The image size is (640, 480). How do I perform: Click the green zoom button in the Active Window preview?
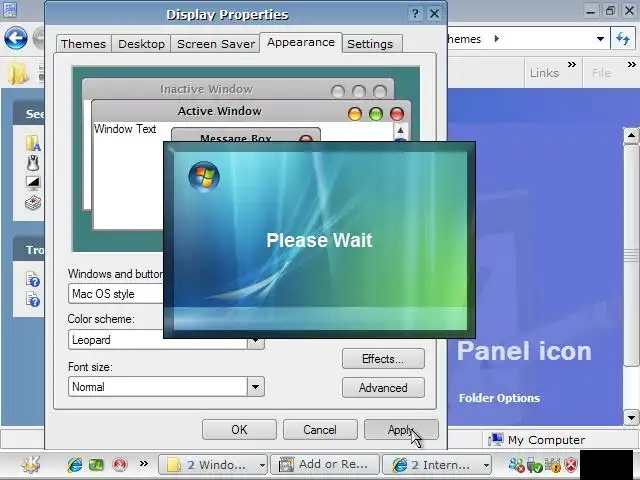click(x=376, y=113)
